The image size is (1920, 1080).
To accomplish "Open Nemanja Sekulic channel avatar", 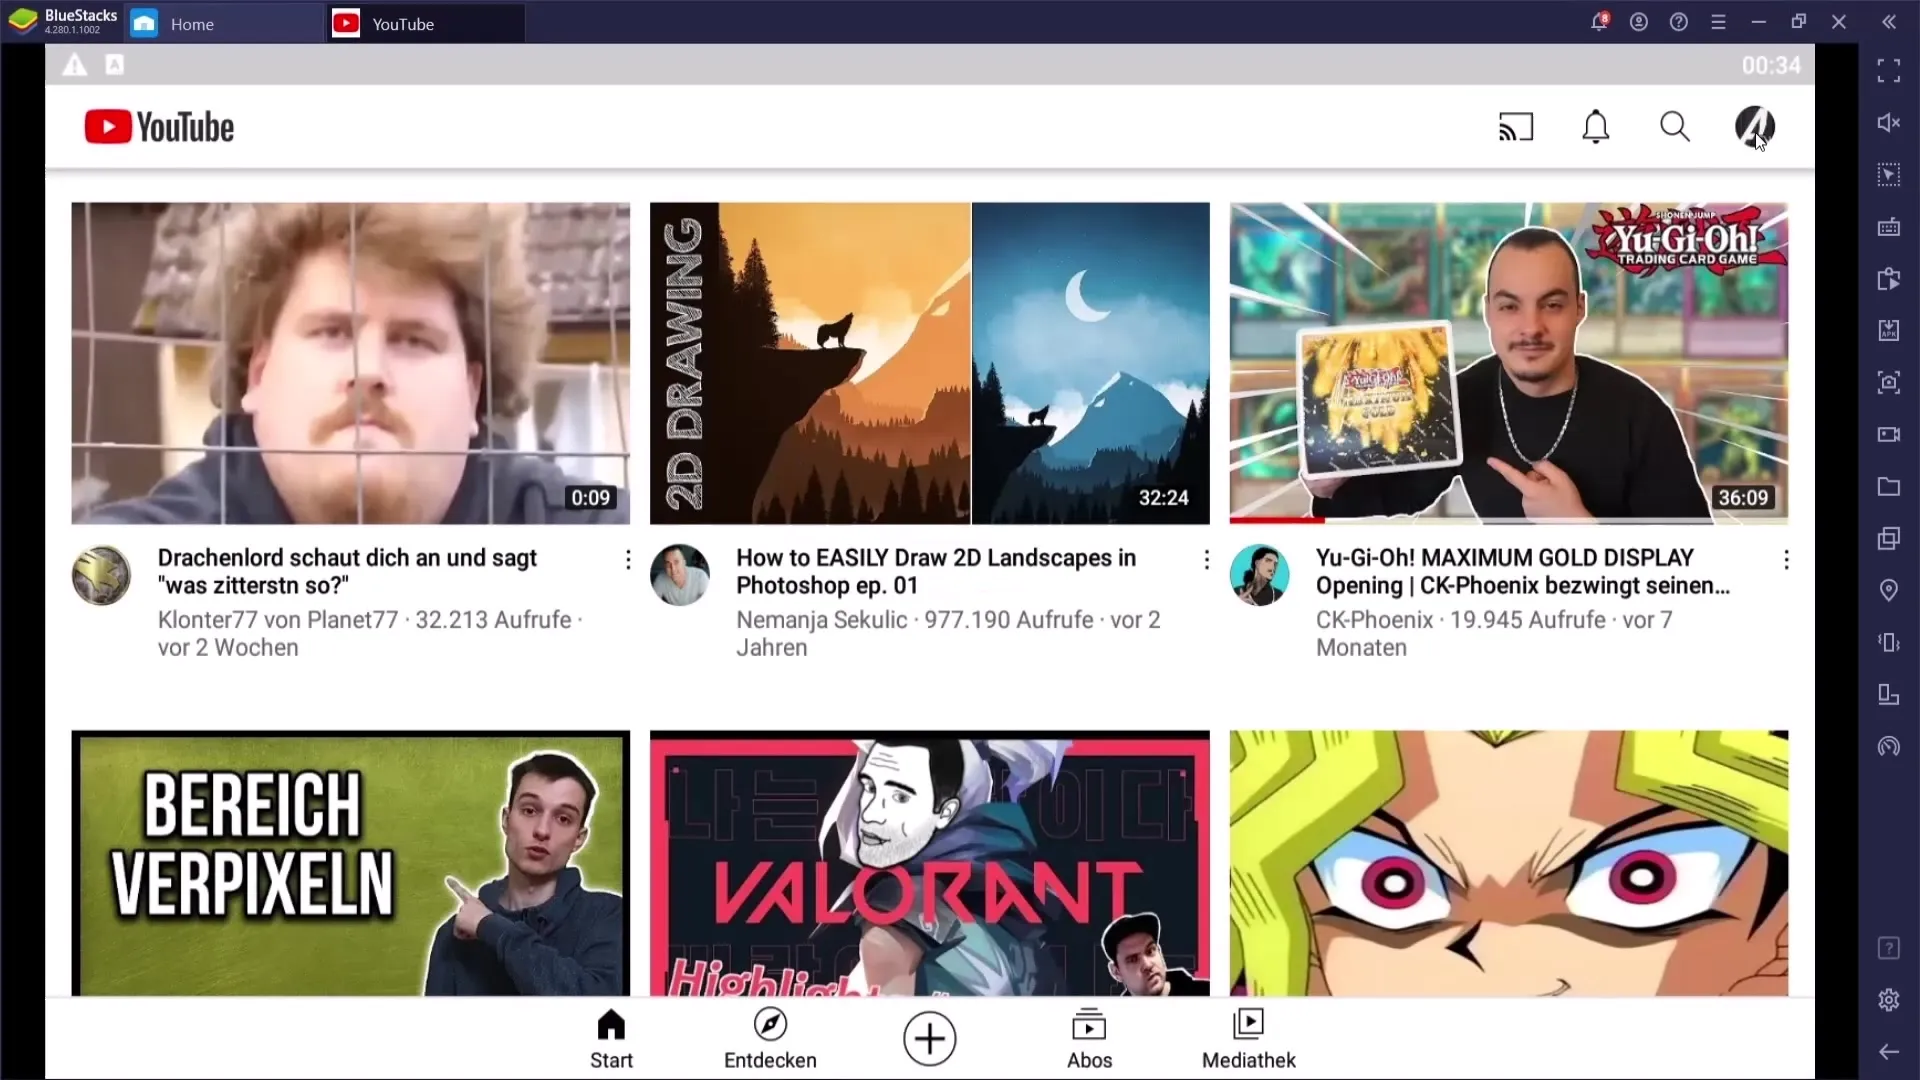I will pos(680,575).
